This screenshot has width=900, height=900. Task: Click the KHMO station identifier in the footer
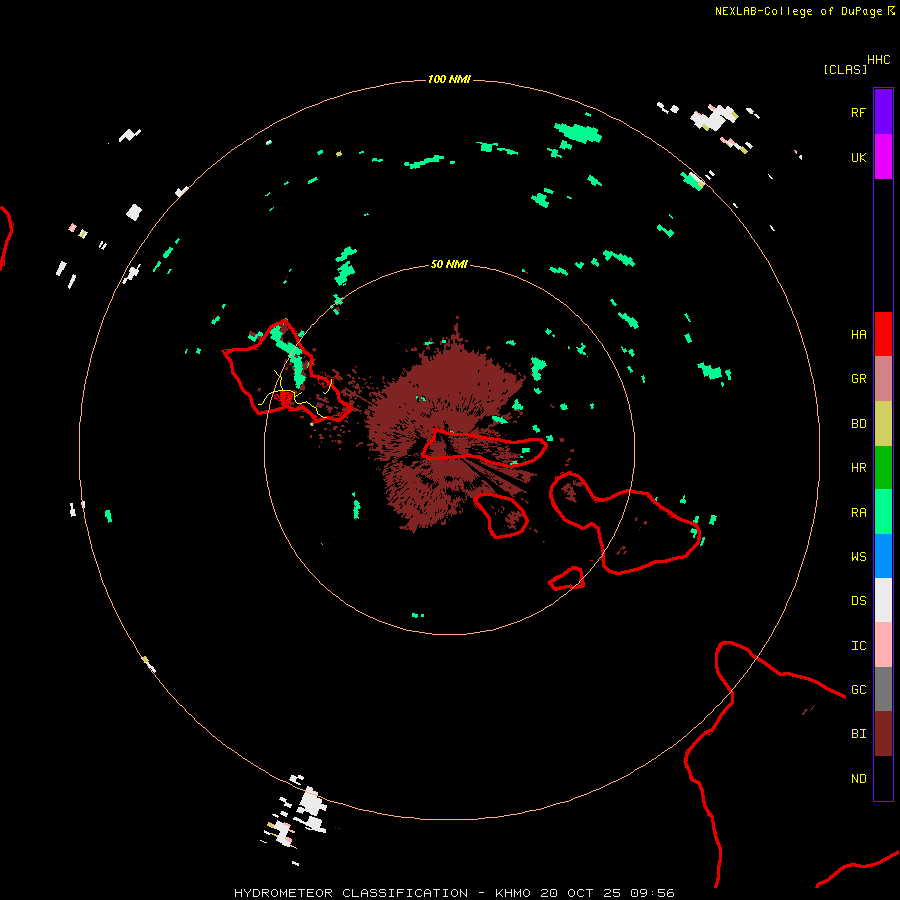[x=513, y=893]
